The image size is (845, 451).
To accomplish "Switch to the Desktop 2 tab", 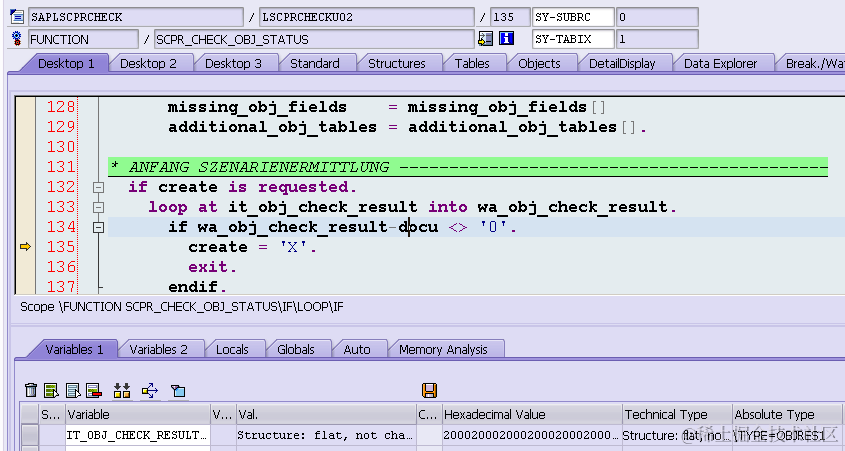I will click(x=148, y=64).
